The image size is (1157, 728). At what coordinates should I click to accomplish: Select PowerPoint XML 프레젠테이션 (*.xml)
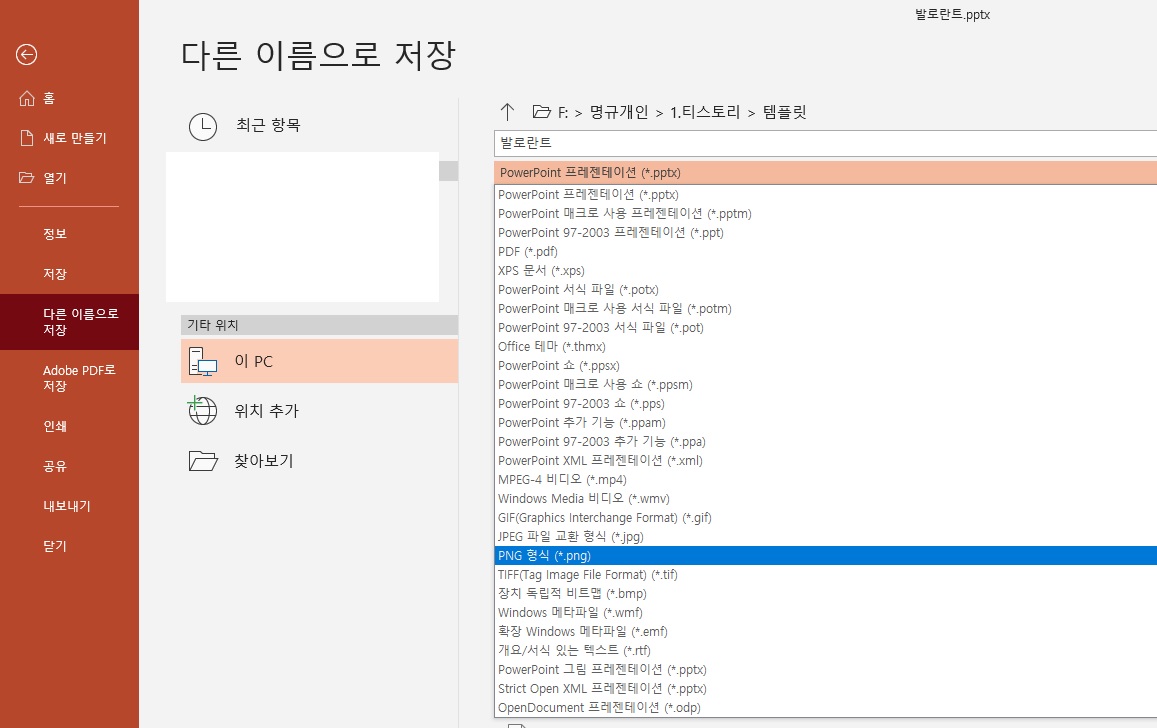pyautogui.click(x=826, y=460)
